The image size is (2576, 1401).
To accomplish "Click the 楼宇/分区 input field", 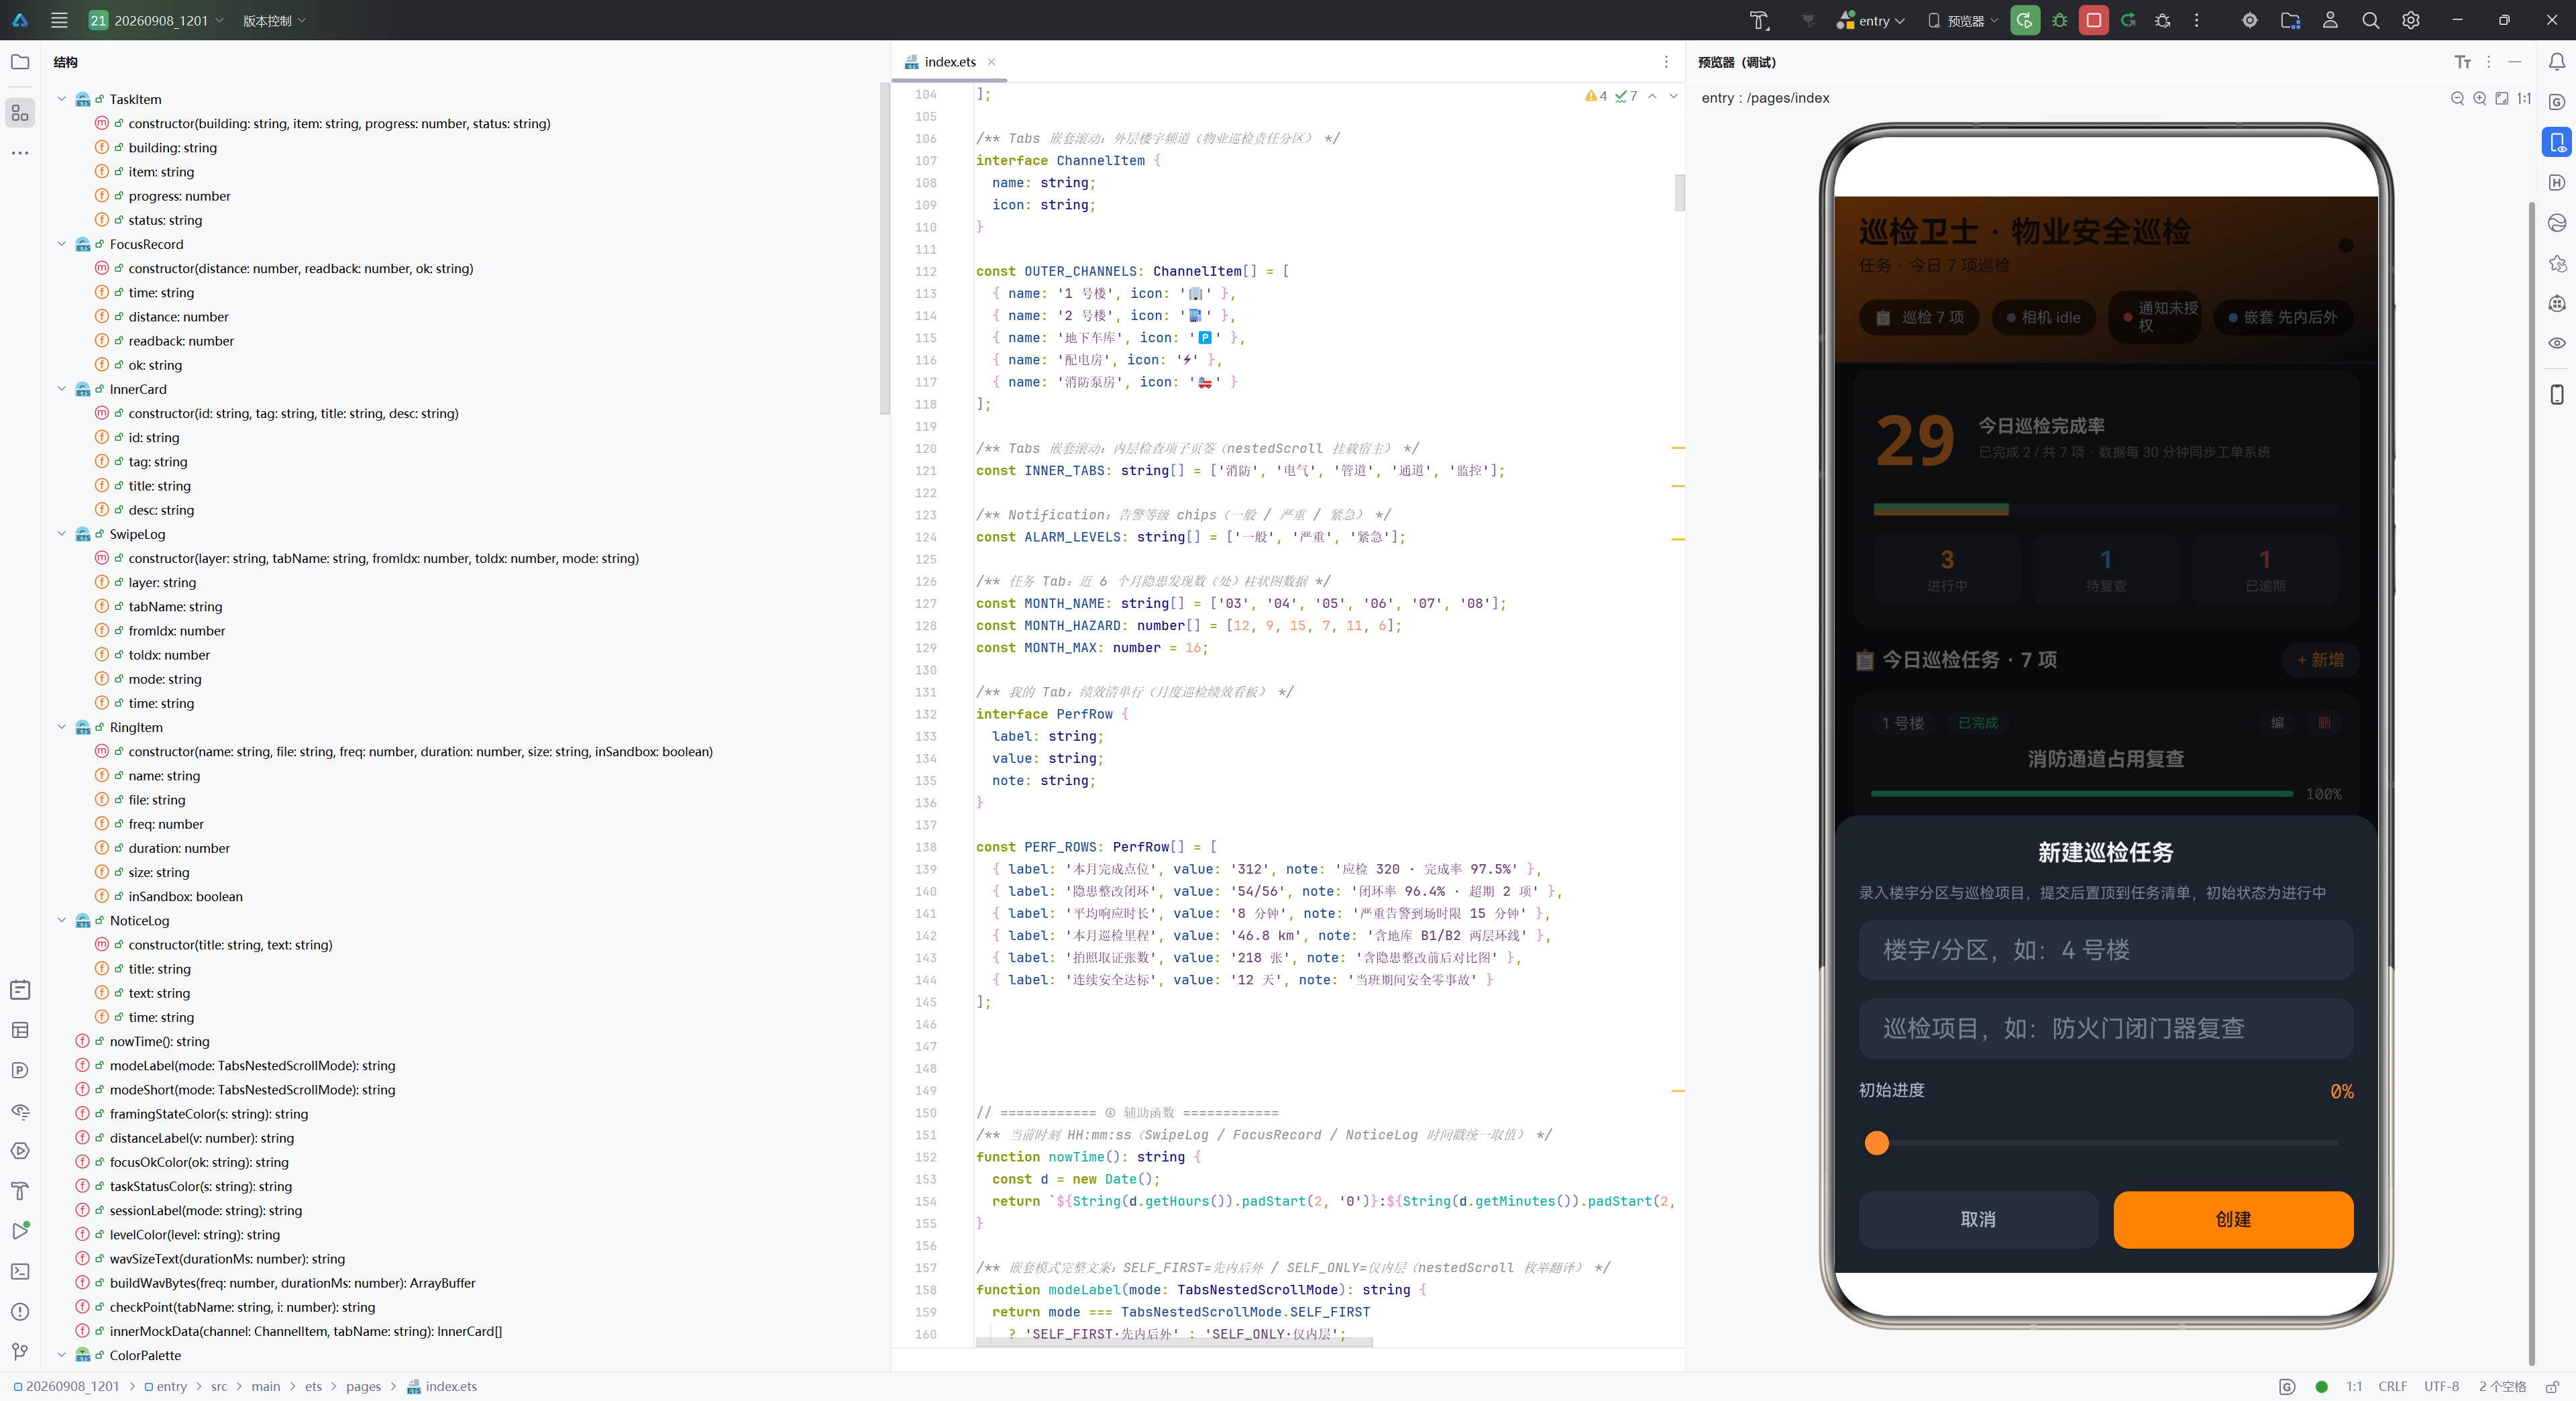I will pos(2105,950).
